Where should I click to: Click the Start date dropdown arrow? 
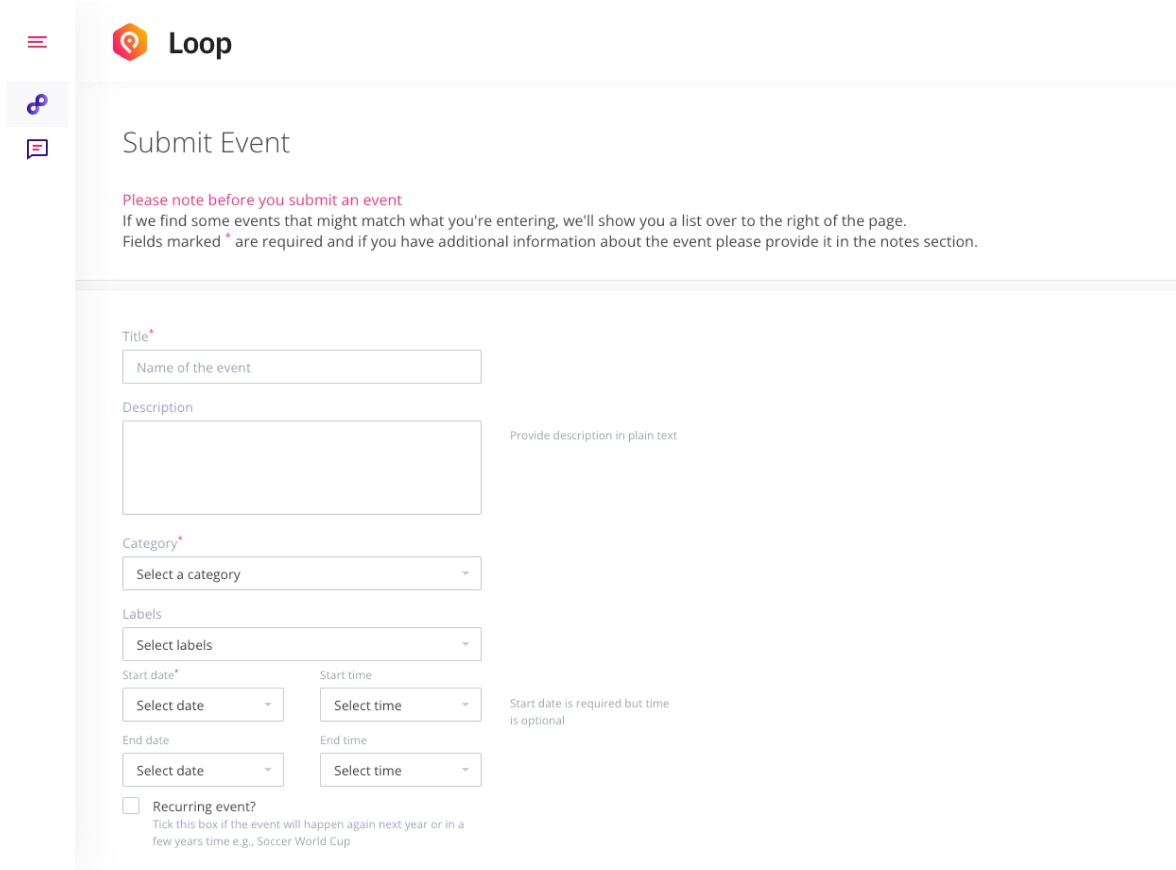(268, 705)
